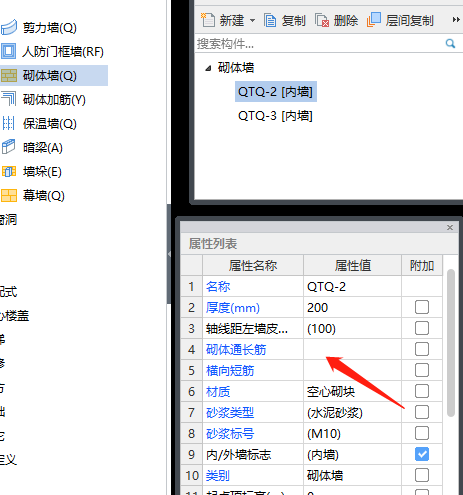Viewport: 463px width, 495px height.
Task: Tick the 砂浆标号 附加 checkbox
Action: click(x=422, y=433)
